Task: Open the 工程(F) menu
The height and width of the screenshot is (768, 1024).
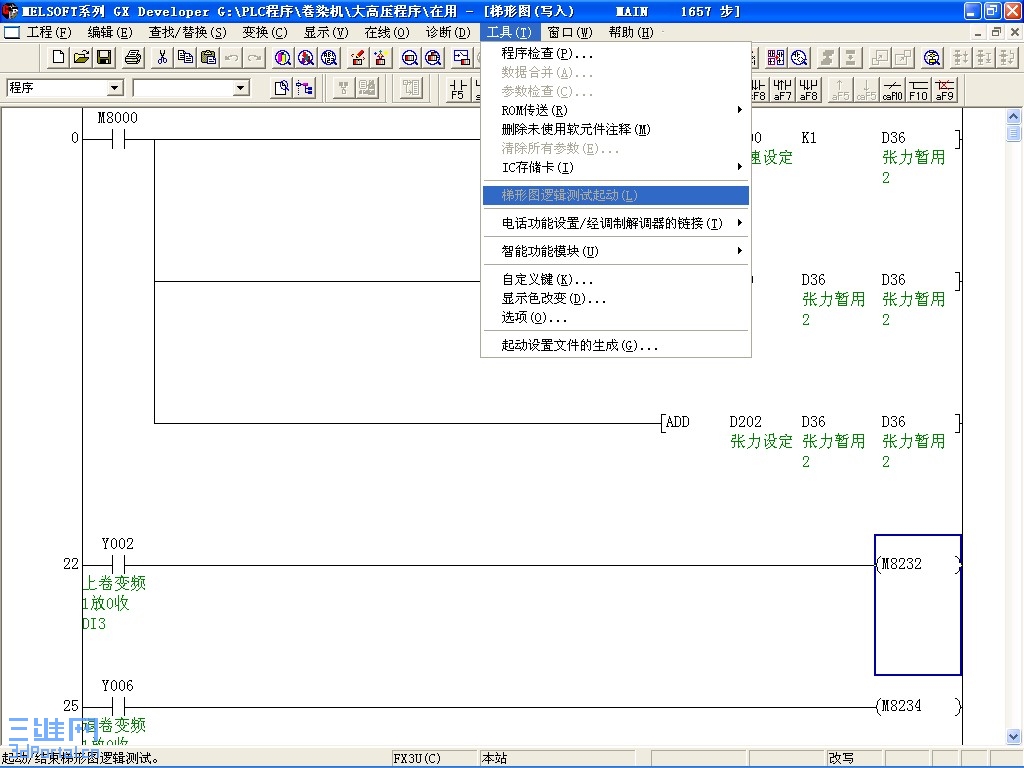Action: 48,32
